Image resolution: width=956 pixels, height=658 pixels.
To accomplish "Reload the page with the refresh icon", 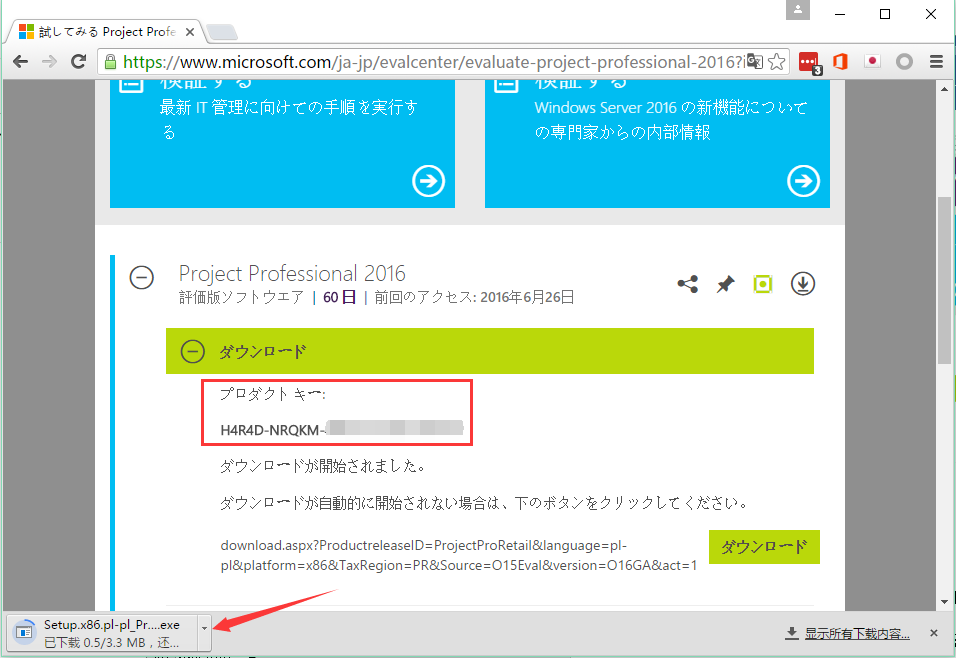I will 78,61.
